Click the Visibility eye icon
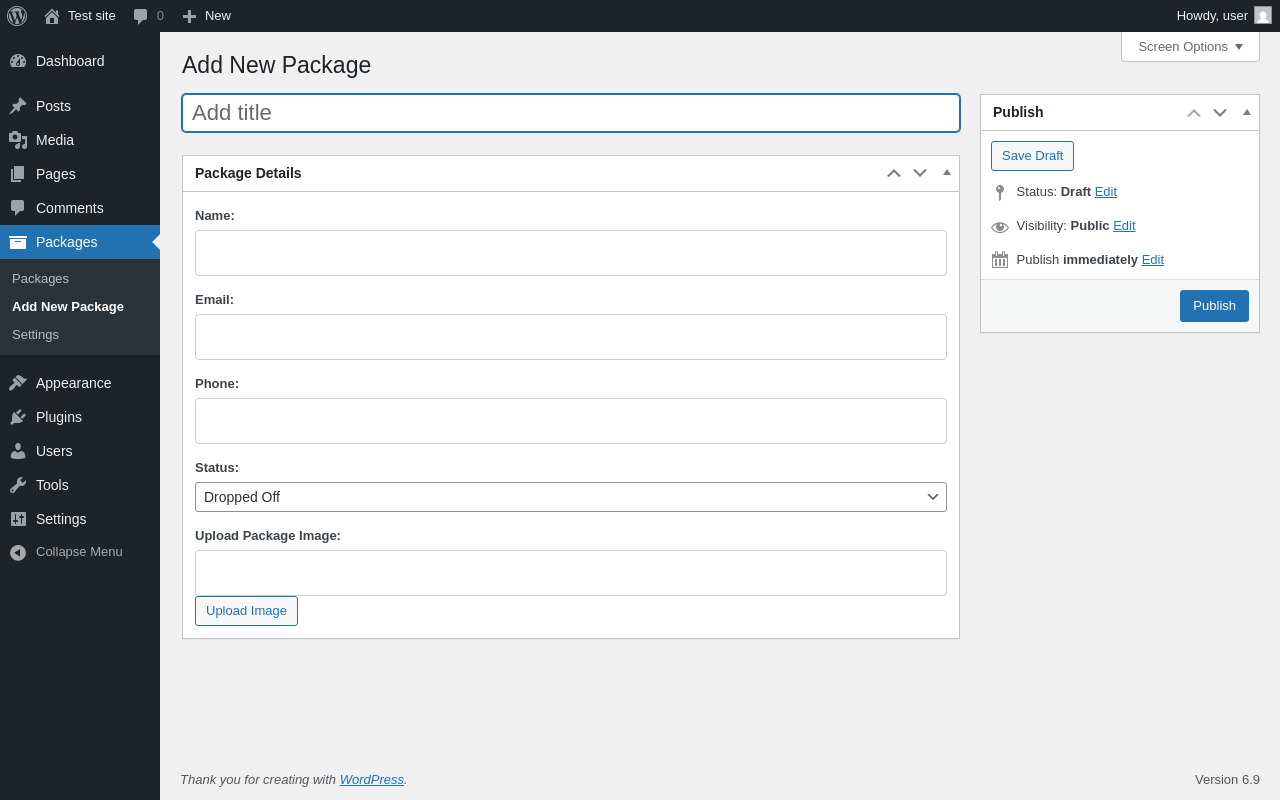 pos(1000,227)
